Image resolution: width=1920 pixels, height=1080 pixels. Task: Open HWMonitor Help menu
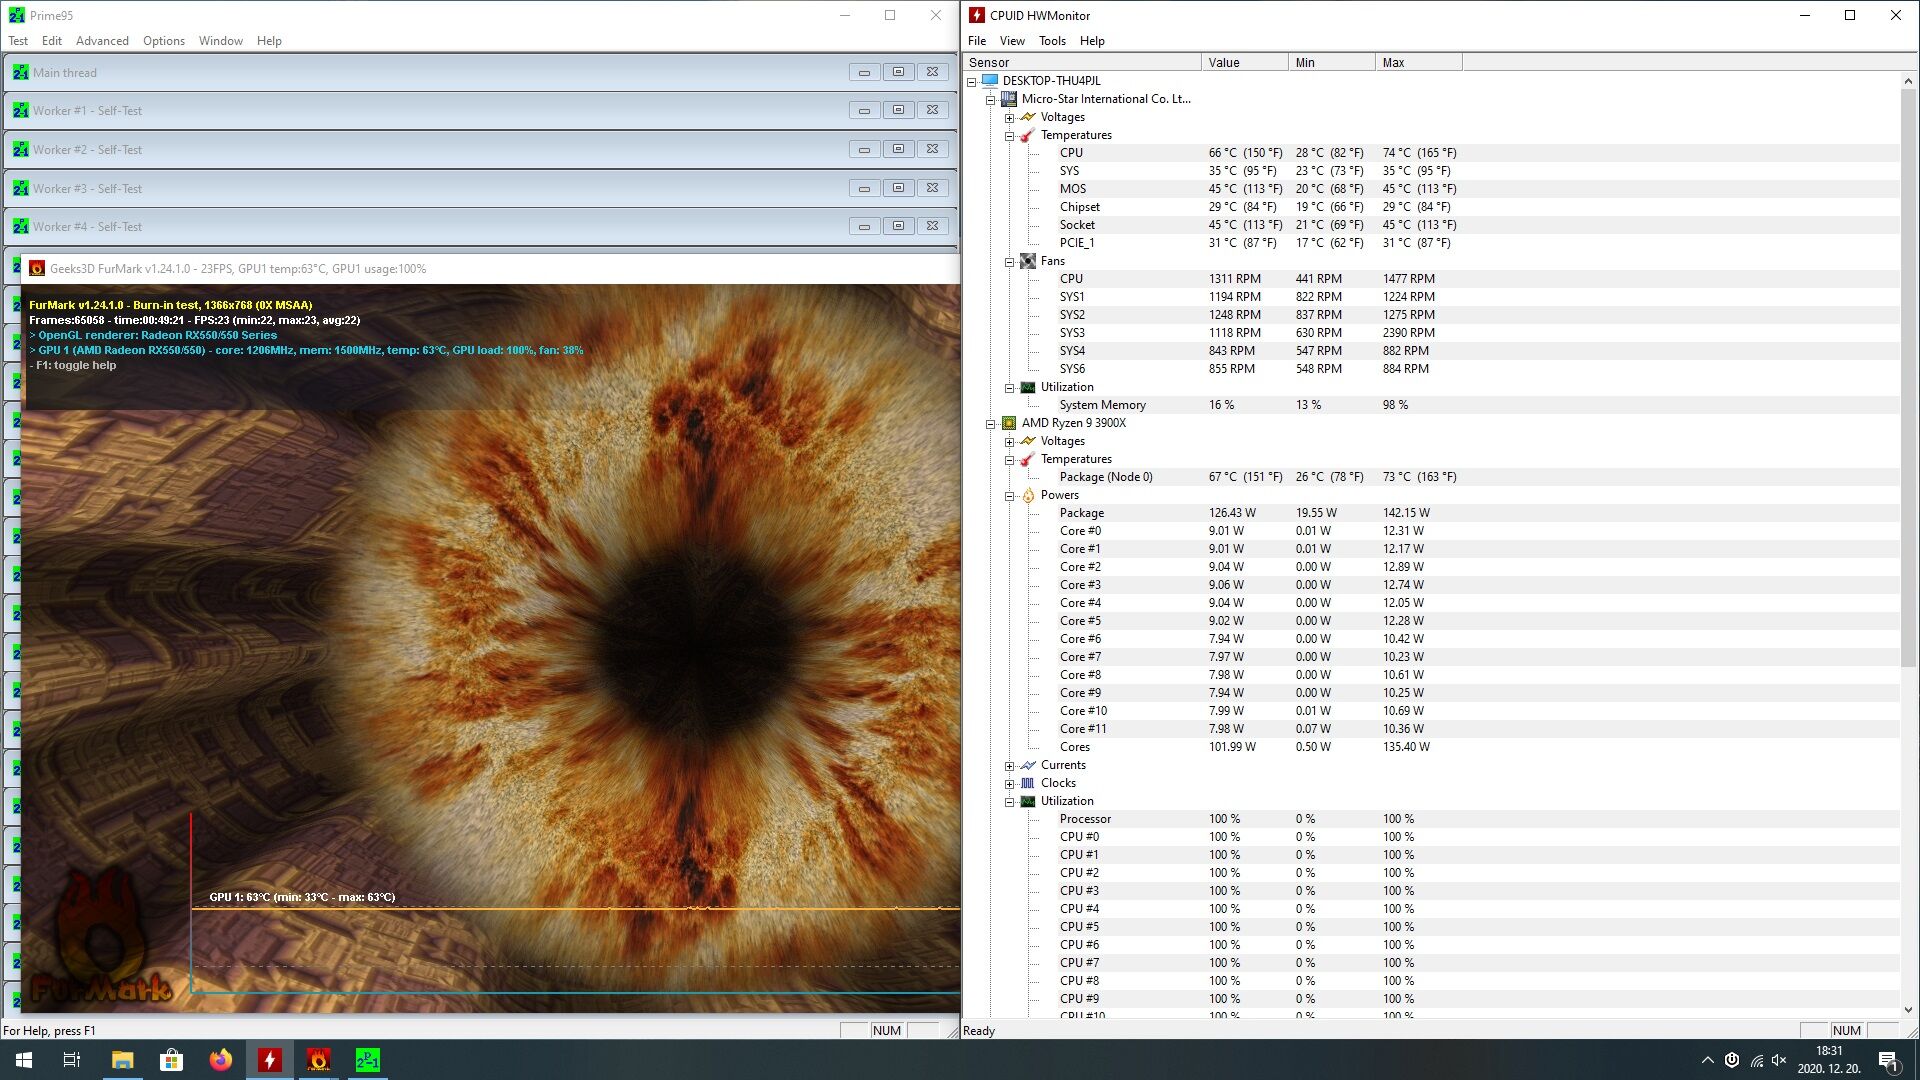[x=1092, y=41]
